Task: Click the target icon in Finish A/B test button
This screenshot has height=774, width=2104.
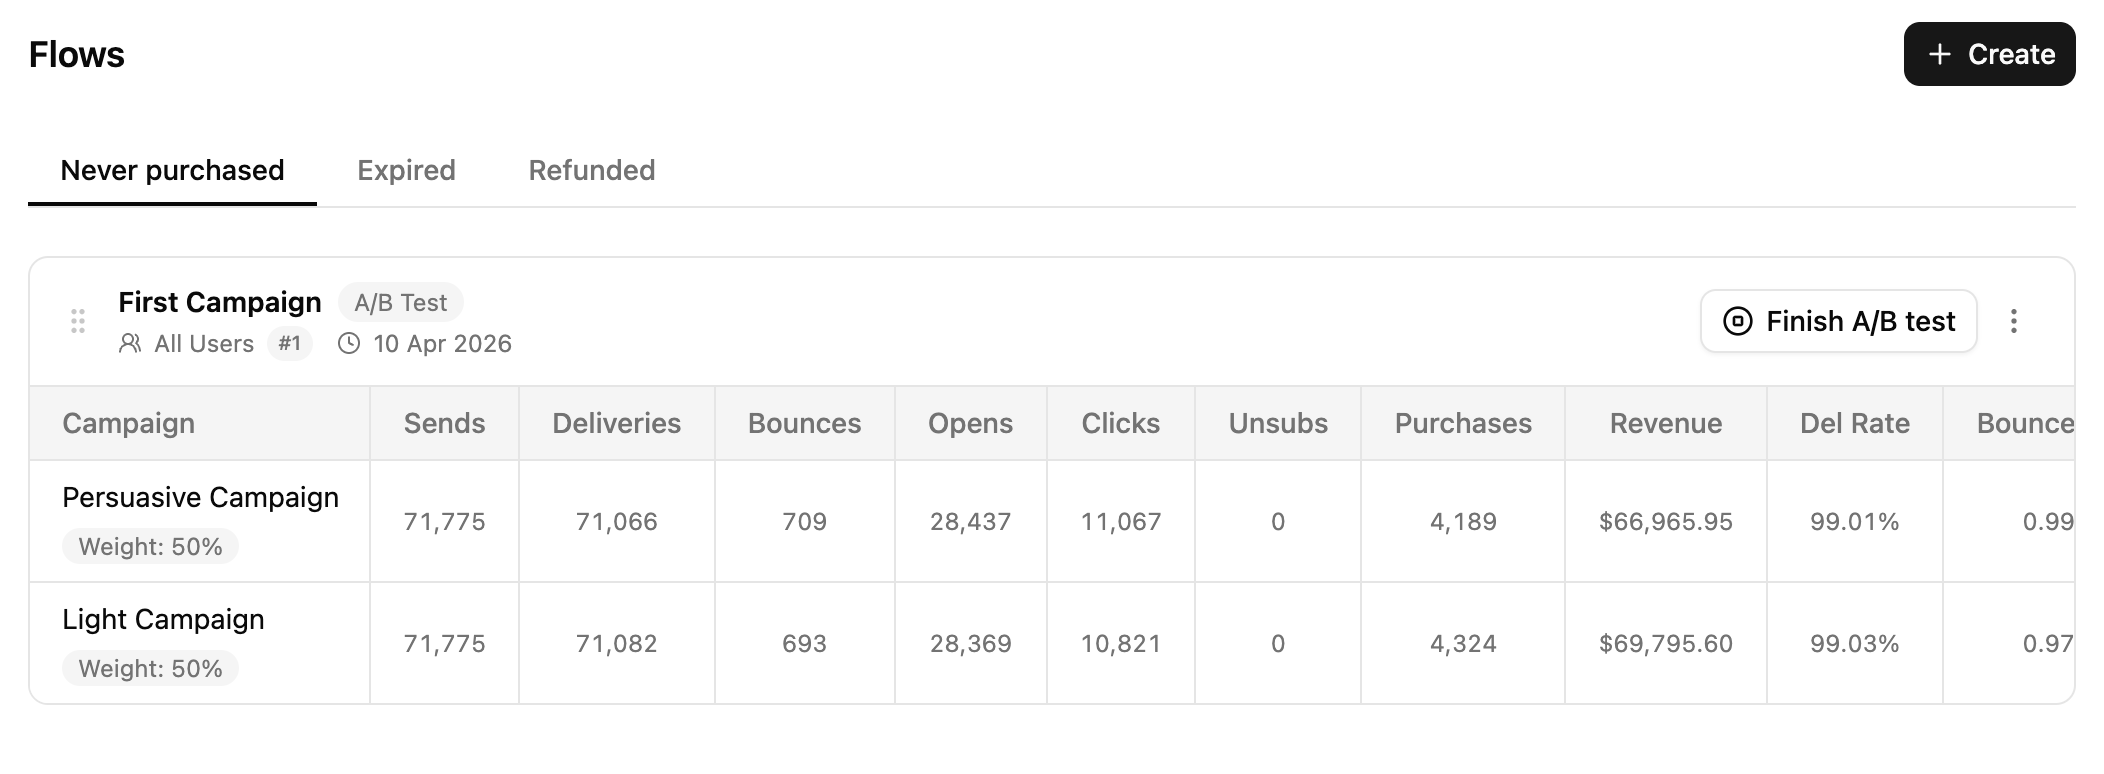Action: (x=1738, y=321)
